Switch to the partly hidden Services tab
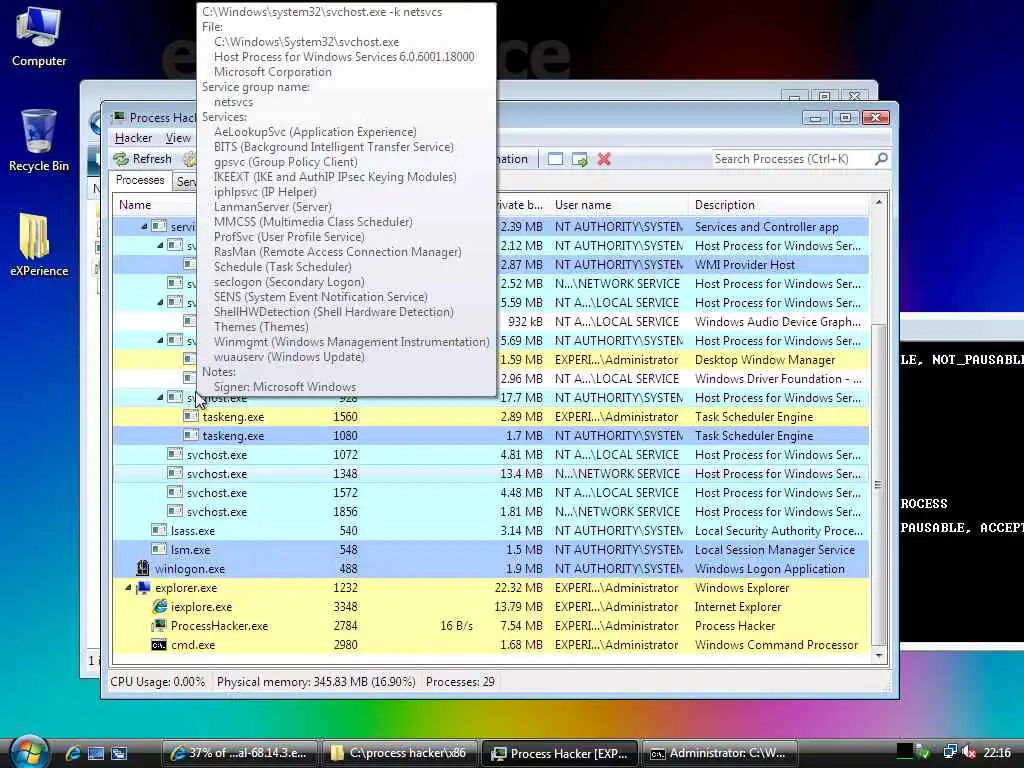 [x=185, y=182]
